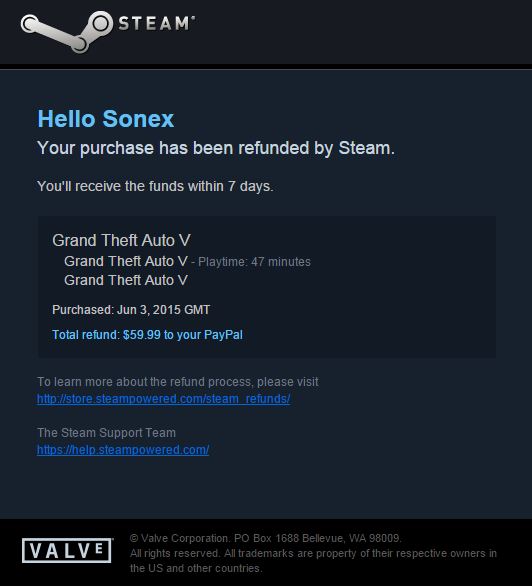The image size is (532, 586).
Task: Click the US and other countries text
Action: click(196, 568)
